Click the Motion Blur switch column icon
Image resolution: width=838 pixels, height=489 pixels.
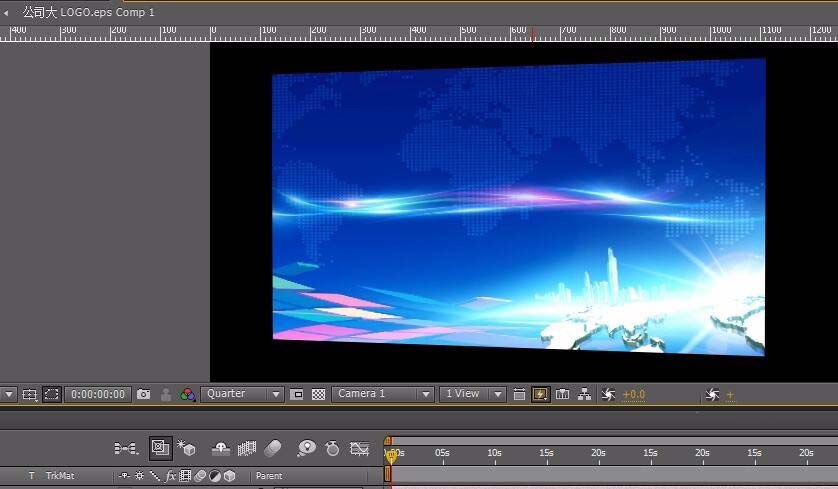(200, 475)
